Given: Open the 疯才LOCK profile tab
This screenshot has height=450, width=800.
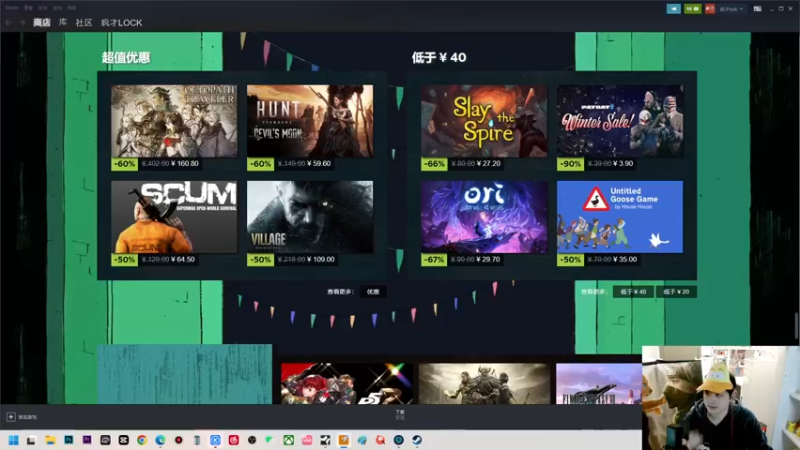Looking at the screenshot, I should tap(121, 22).
